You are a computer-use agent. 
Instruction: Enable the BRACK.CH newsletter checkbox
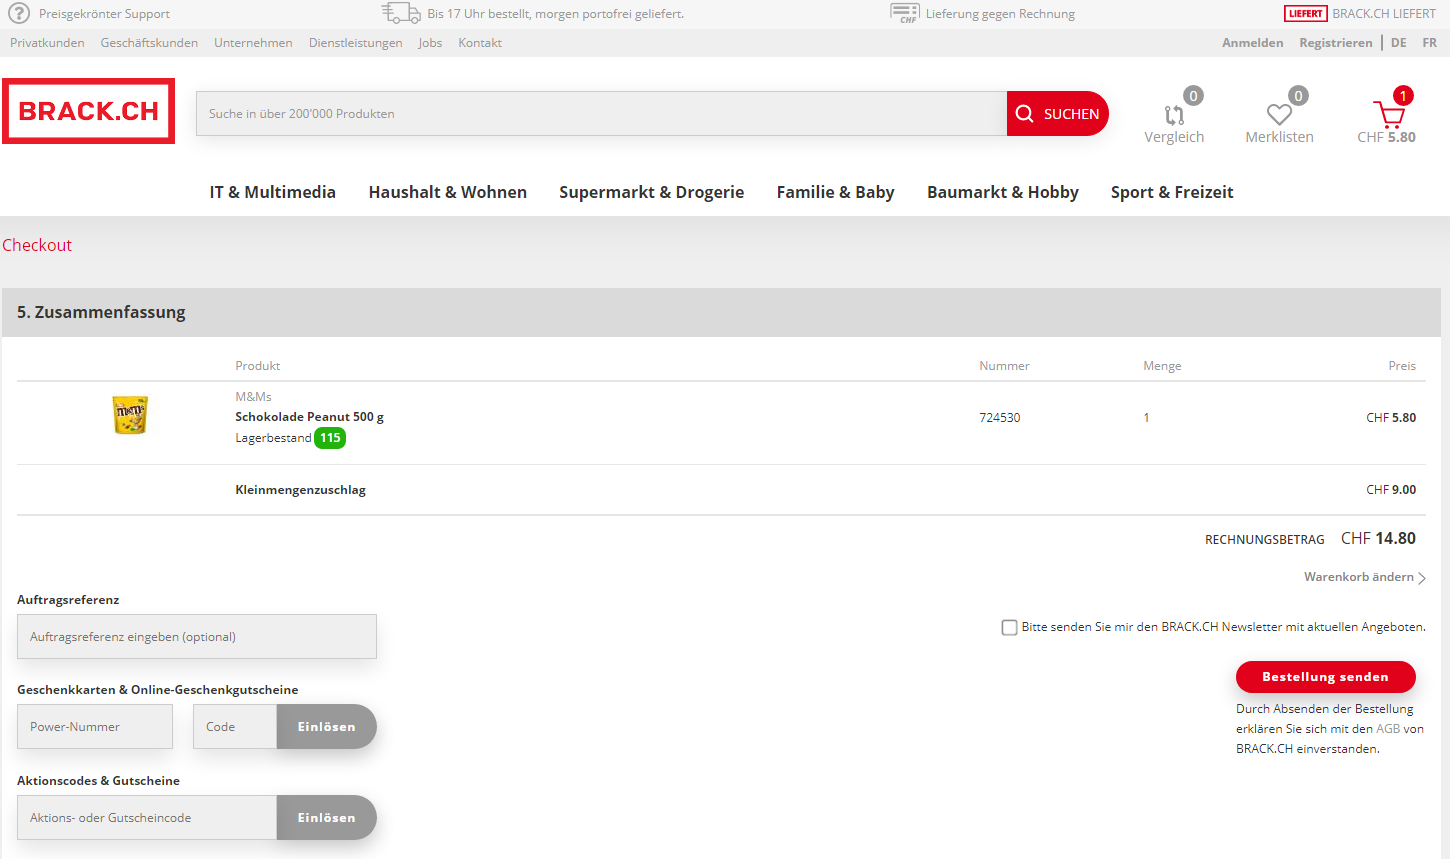(x=1009, y=628)
